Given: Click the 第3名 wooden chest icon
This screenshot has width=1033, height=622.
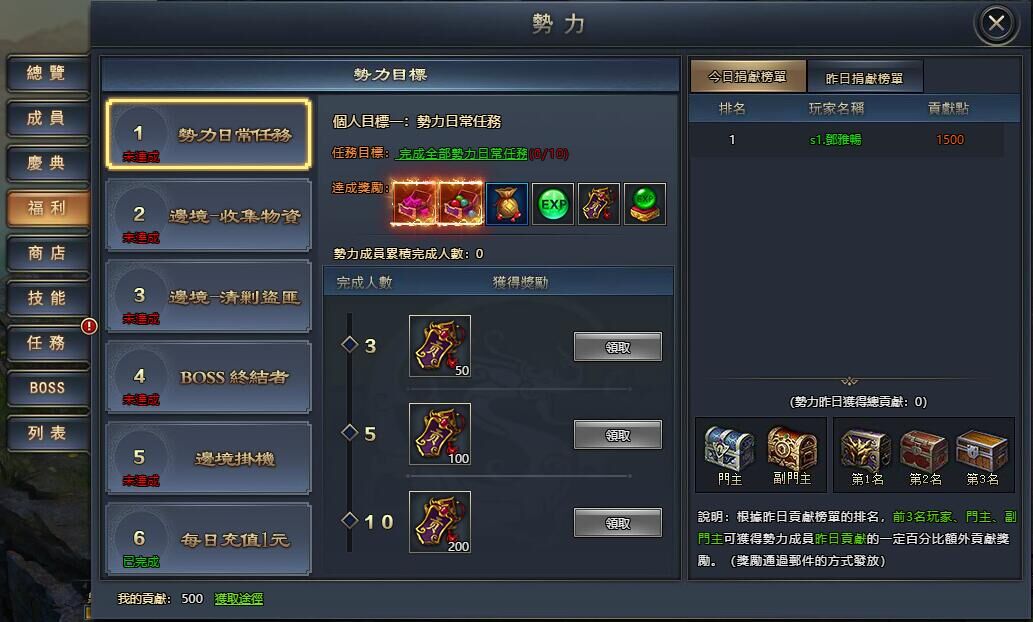Looking at the screenshot, I should click(x=982, y=450).
